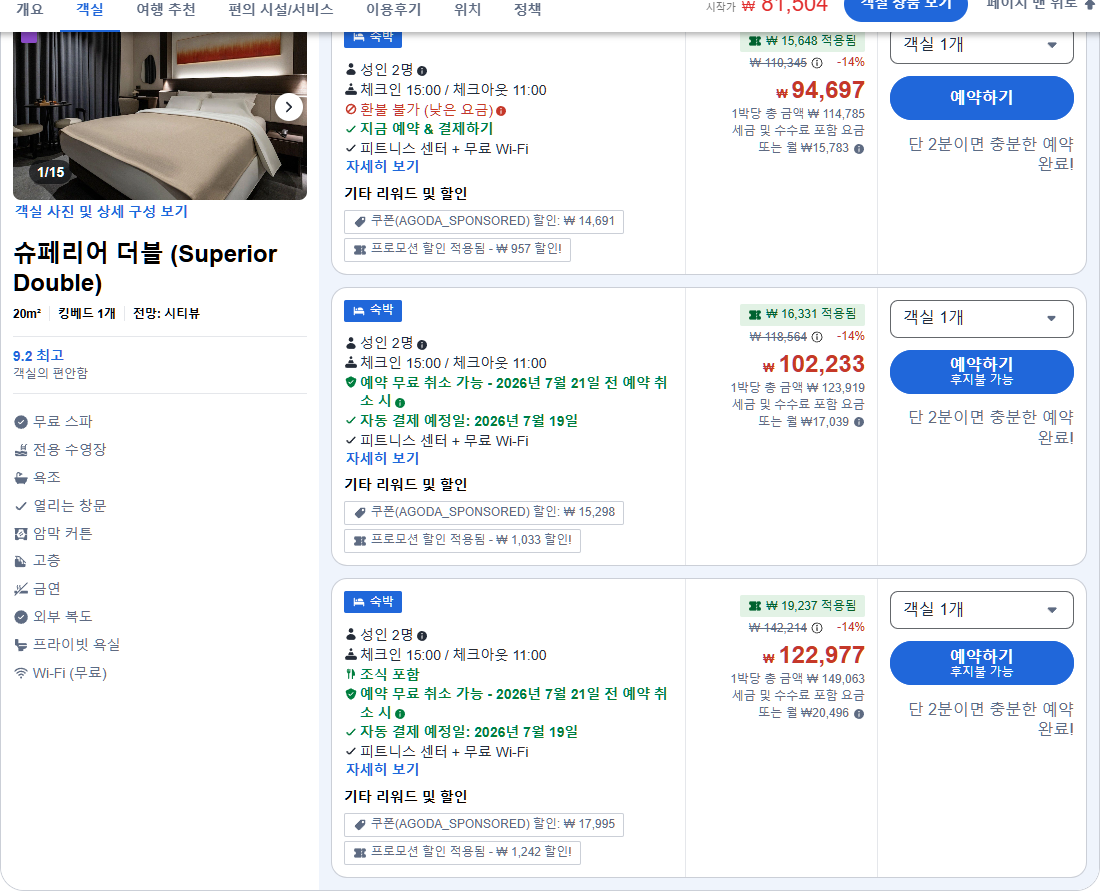The height and width of the screenshot is (891, 1100).
Task: Click 자세히 보기 in the breakfast-included offer
Action: (382, 770)
